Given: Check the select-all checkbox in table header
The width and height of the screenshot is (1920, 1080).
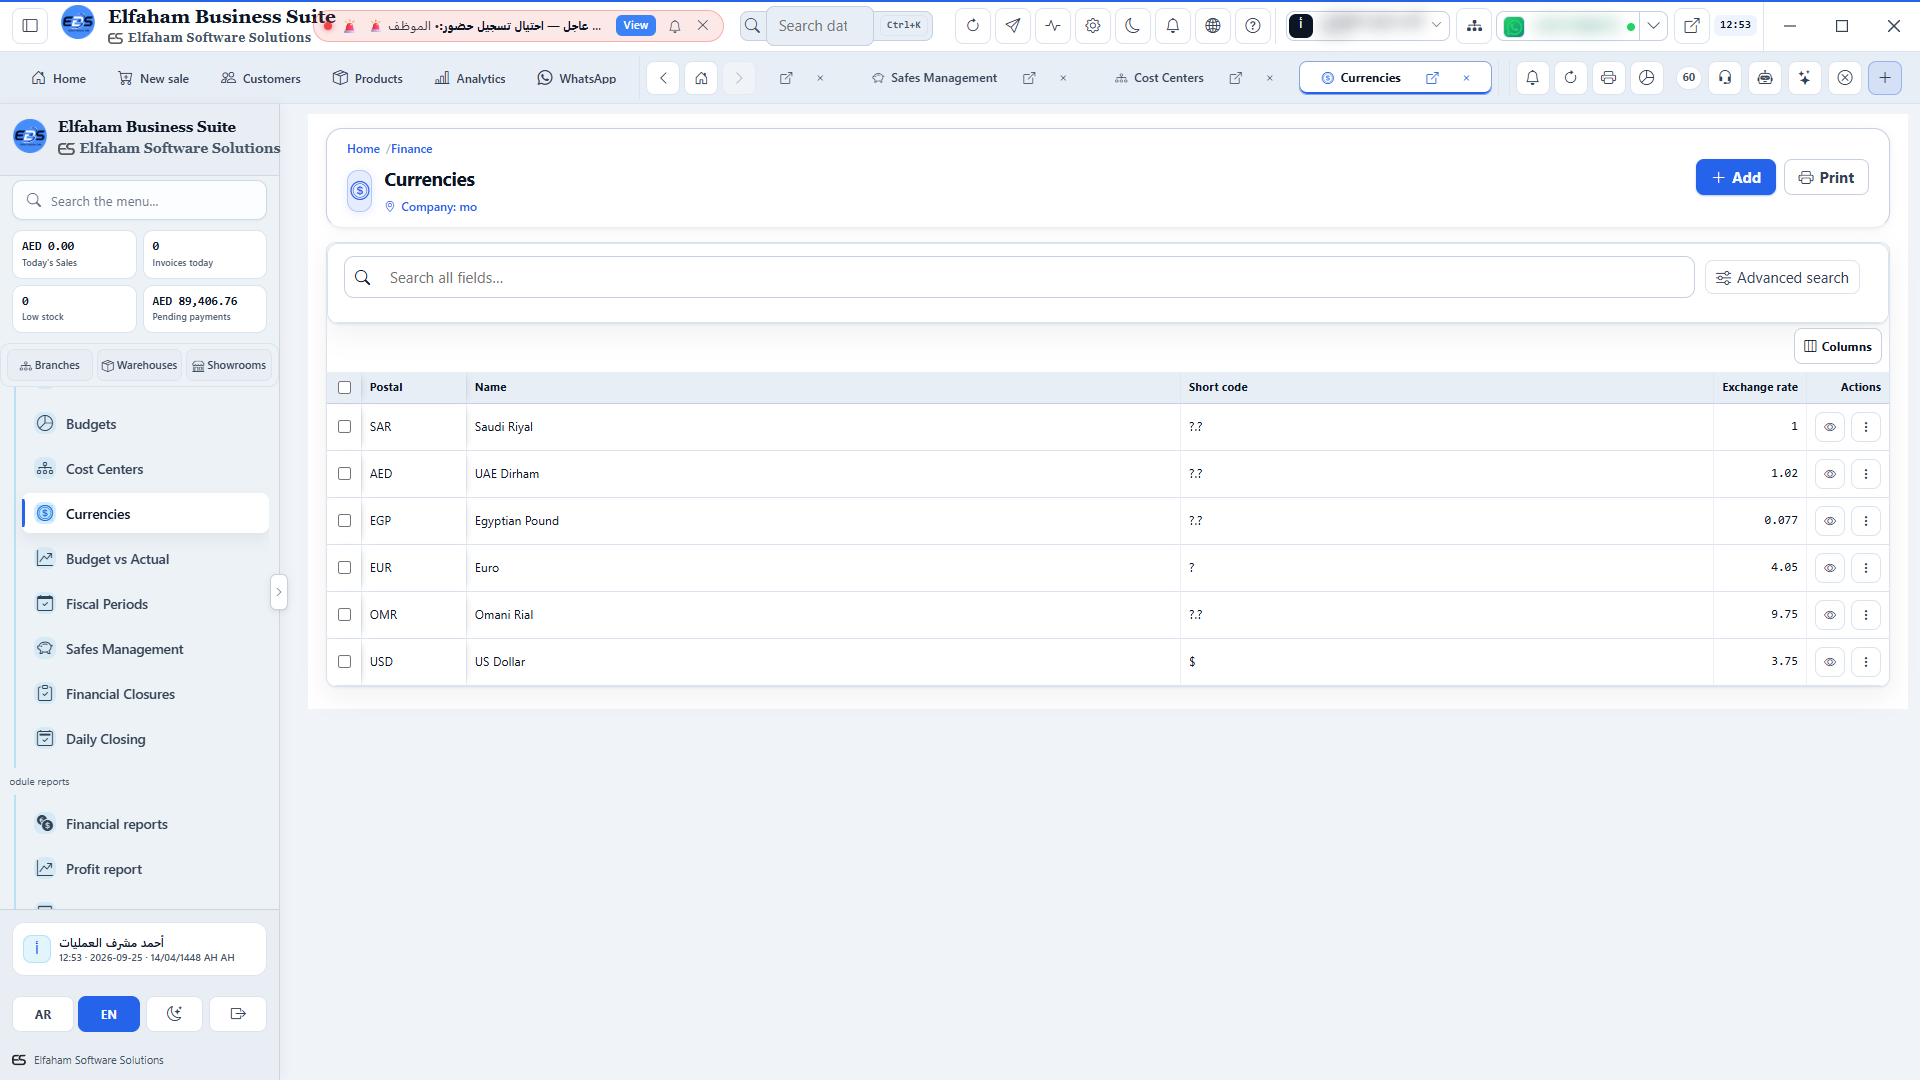Looking at the screenshot, I should tap(344, 387).
